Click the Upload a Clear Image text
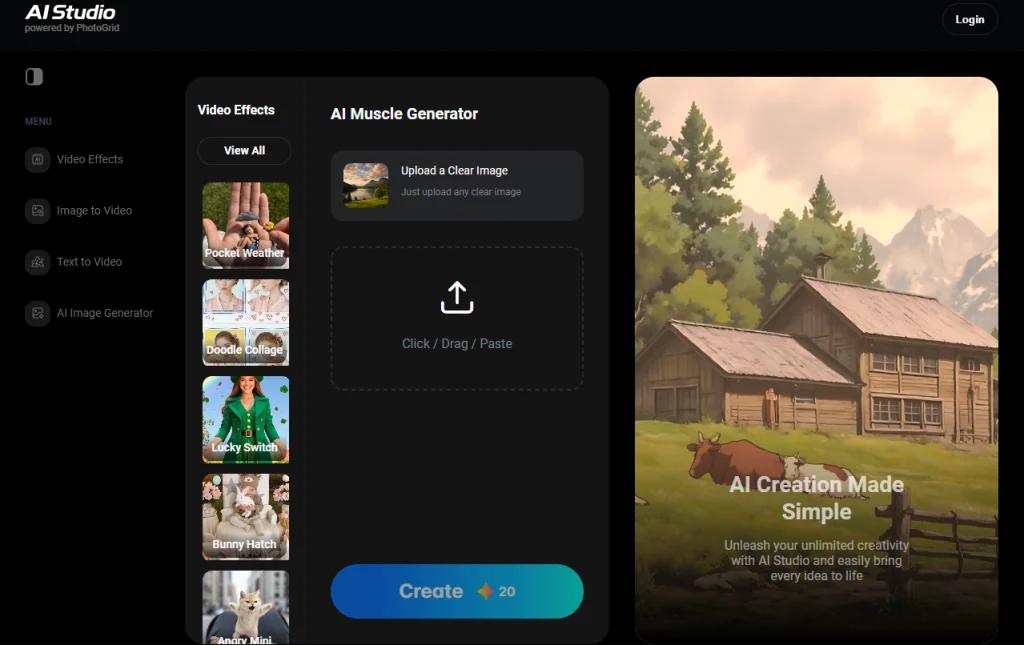Screen dimensions: 1024x645 coord(454,171)
